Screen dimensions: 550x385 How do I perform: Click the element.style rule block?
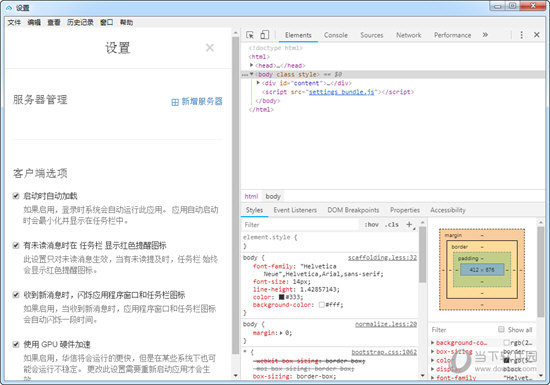pyautogui.click(x=330, y=242)
